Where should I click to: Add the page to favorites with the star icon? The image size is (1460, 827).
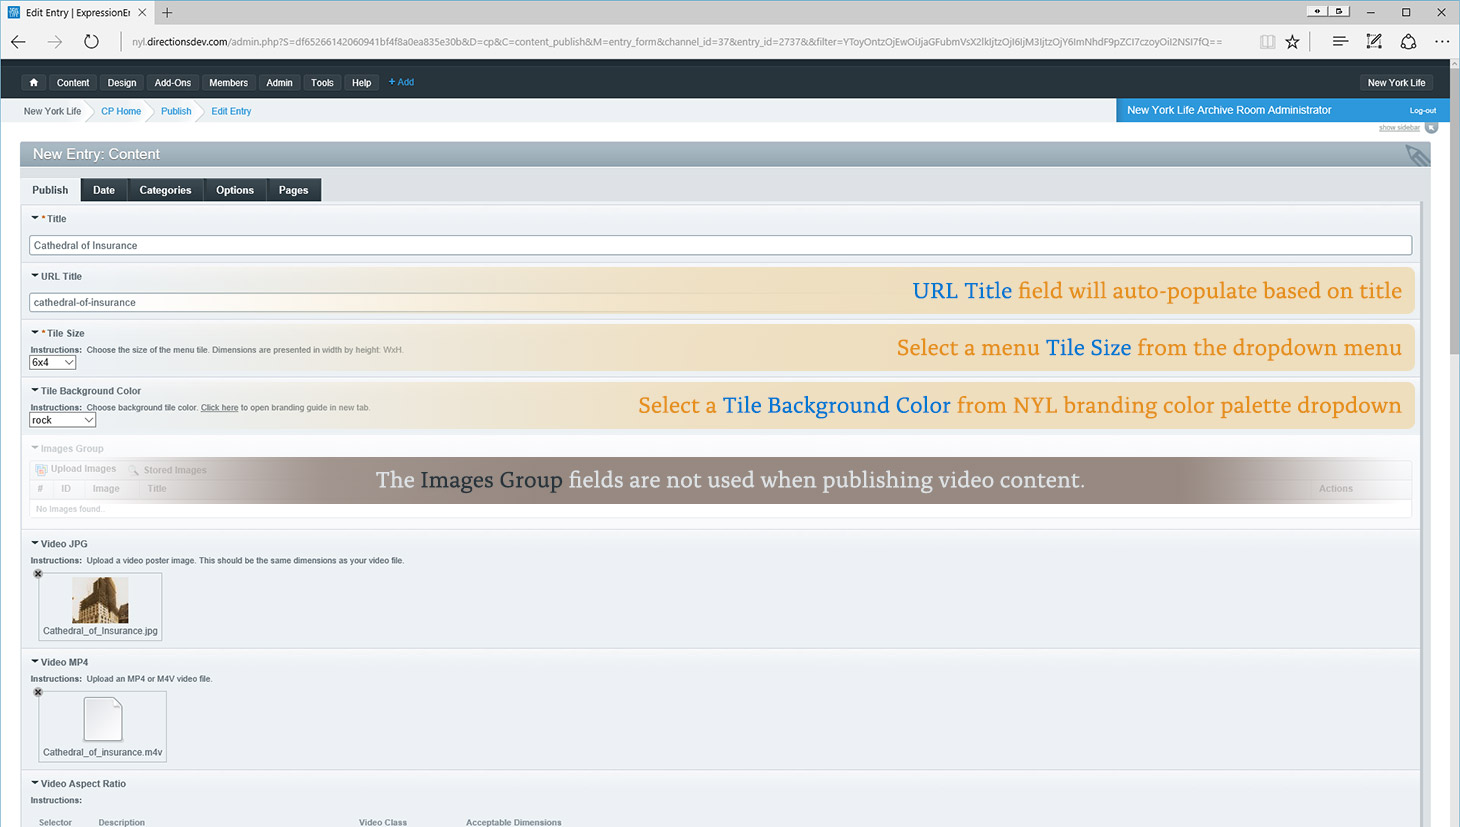coord(1293,42)
